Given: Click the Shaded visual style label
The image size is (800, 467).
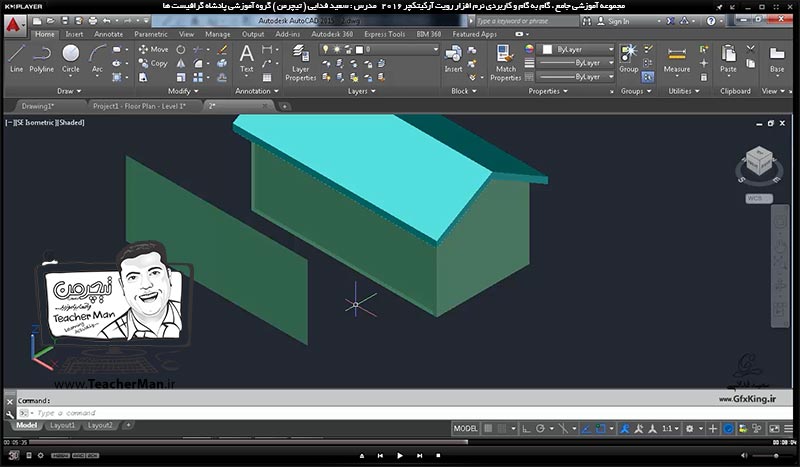Looking at the screenshot, I should click(71, 122).
